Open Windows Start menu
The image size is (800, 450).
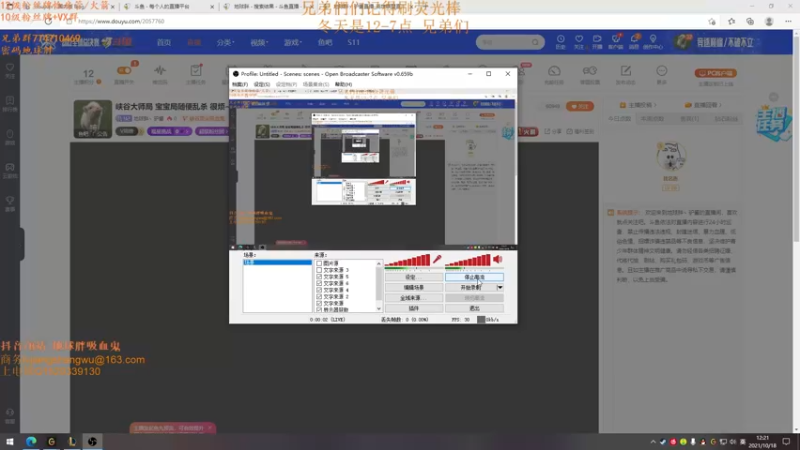click(10, 441)
